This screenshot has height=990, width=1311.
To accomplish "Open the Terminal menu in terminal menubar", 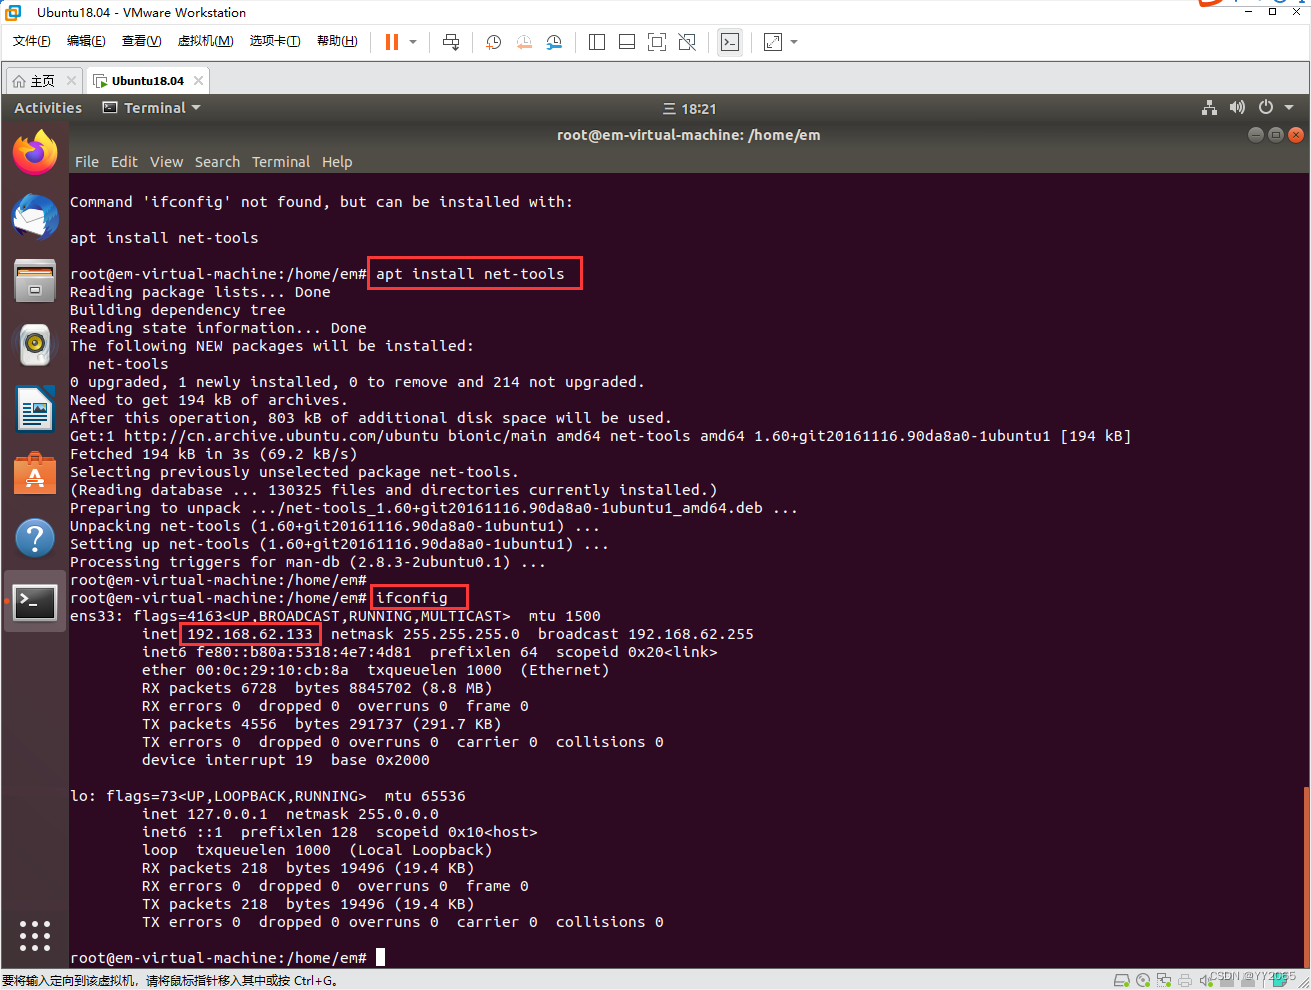I will pos(281,162).
